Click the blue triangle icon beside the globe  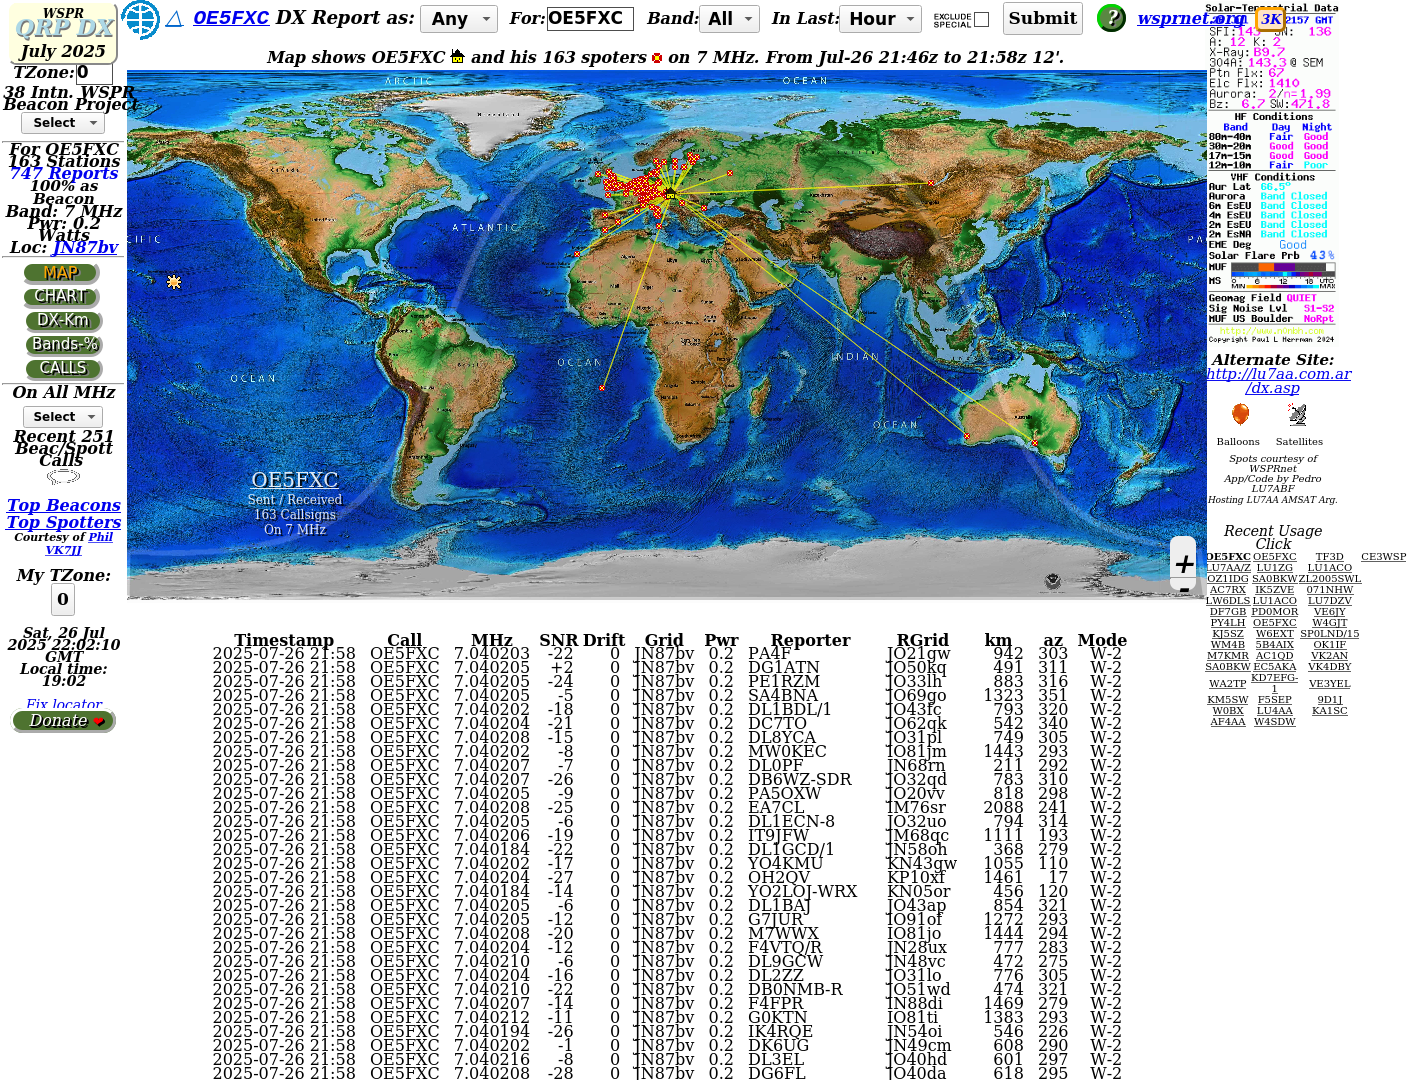tap(174, 19)
